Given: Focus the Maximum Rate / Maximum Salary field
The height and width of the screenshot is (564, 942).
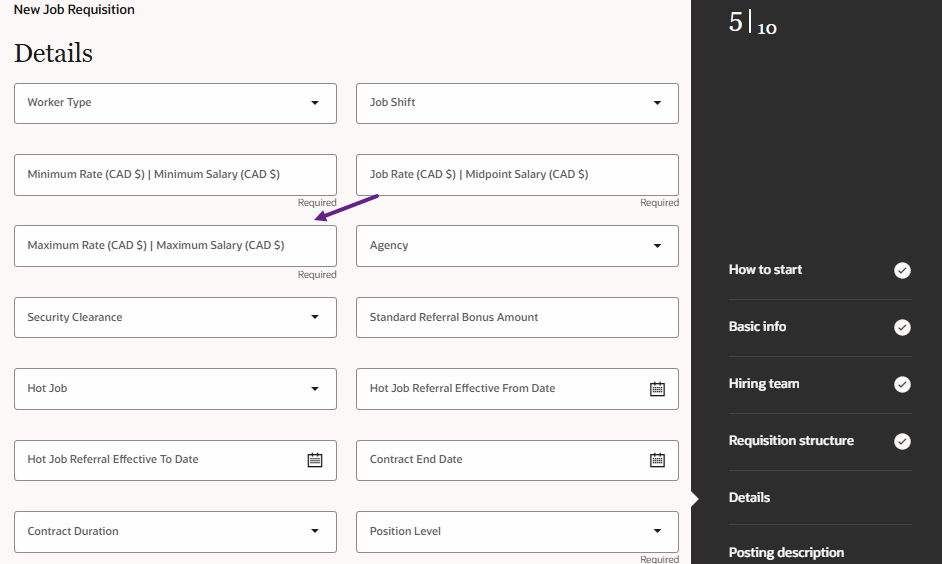Looking at the screenshot, I should click(x=175, y=246).
